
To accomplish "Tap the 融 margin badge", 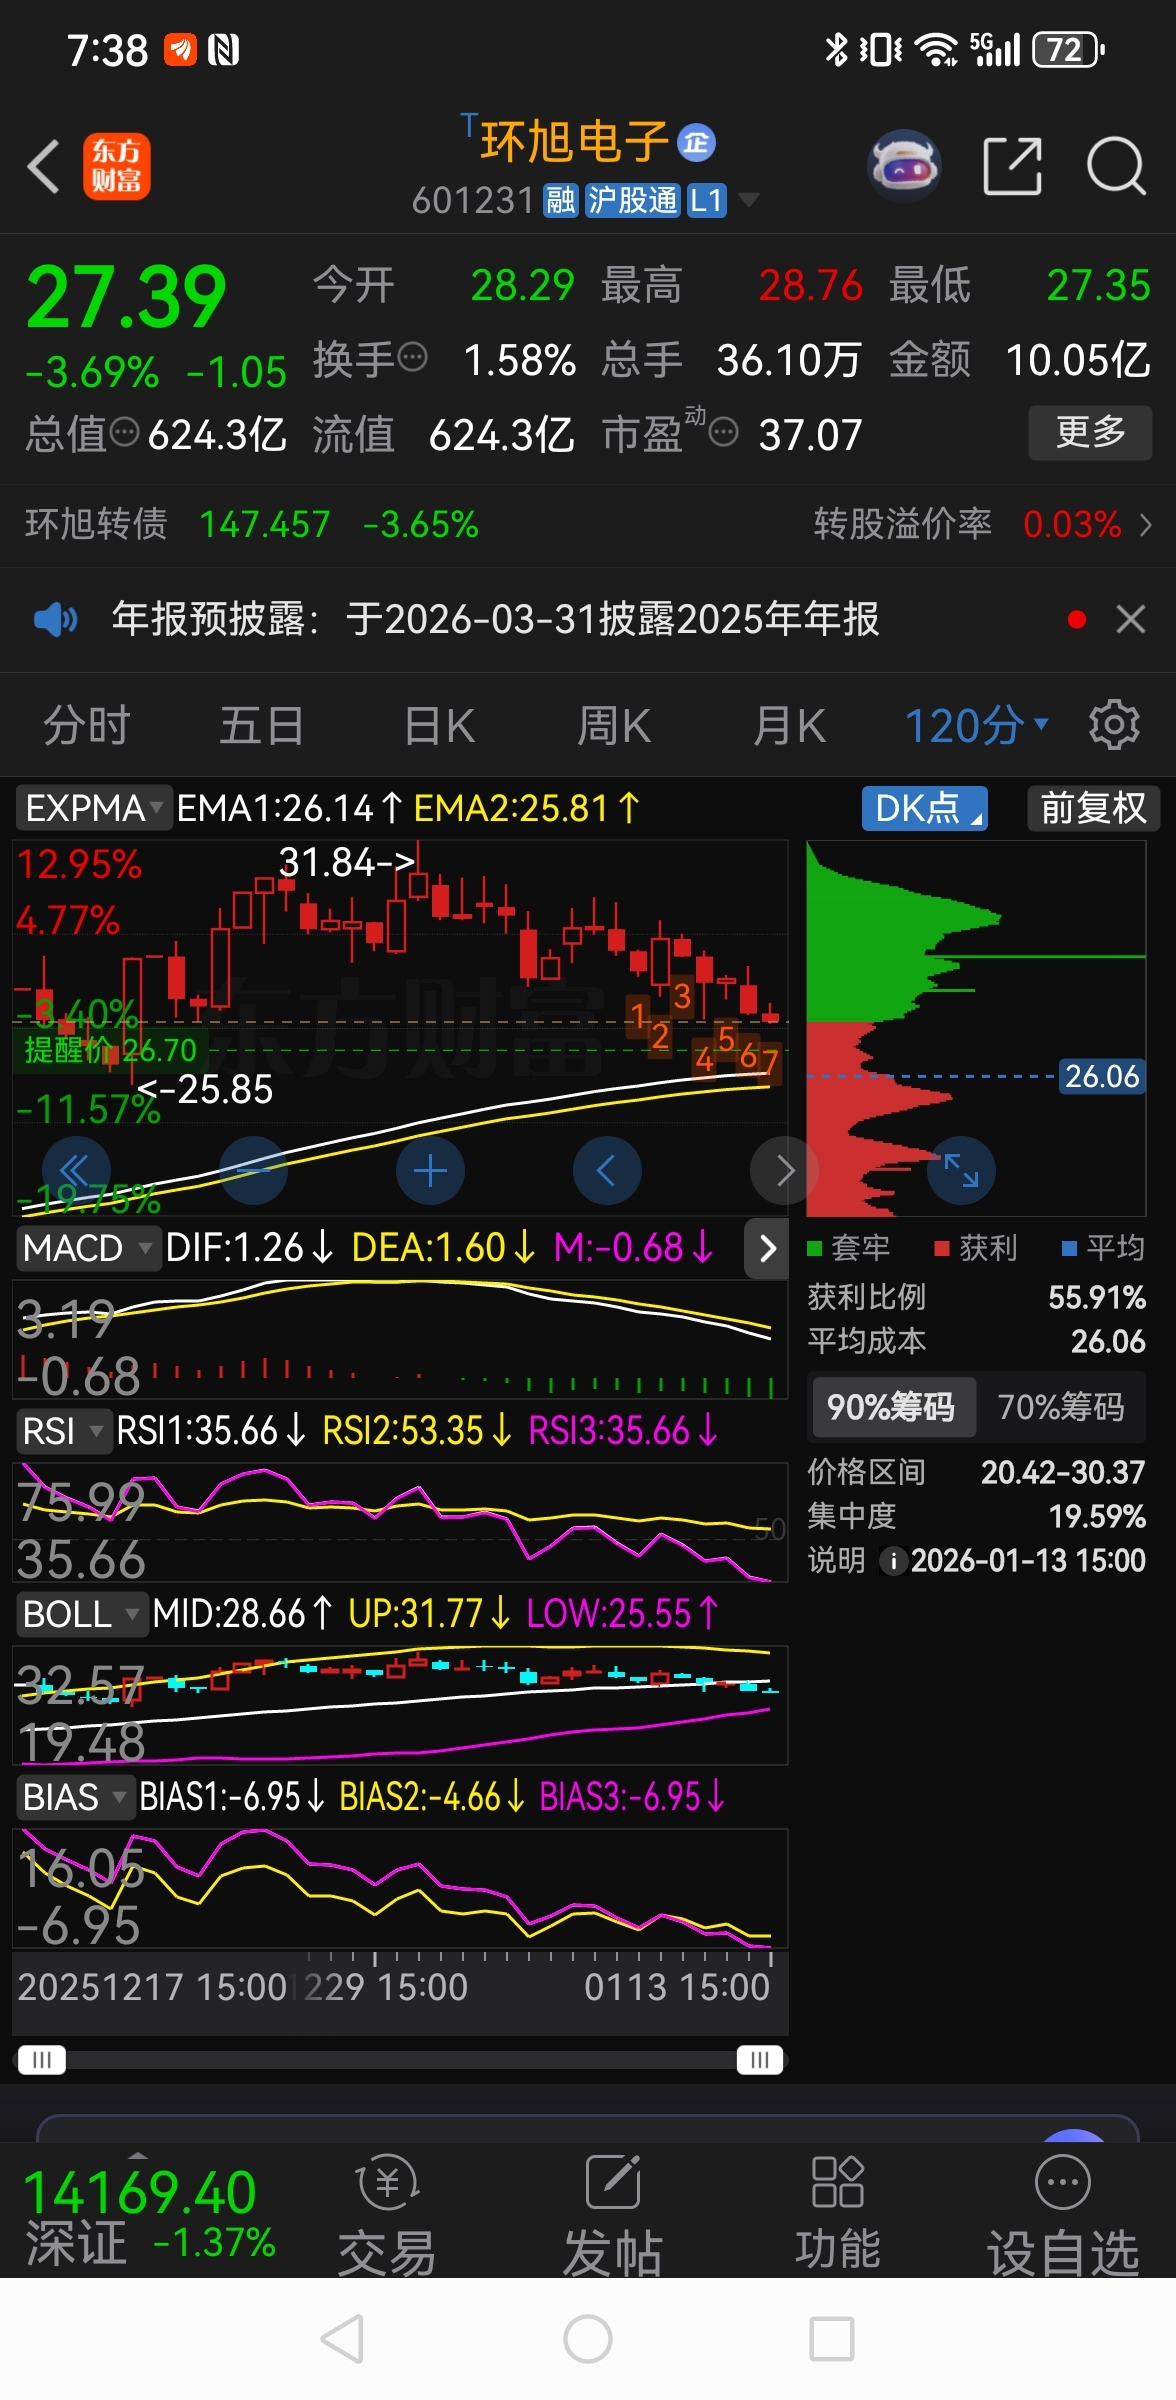I will (x=561, y=200).
